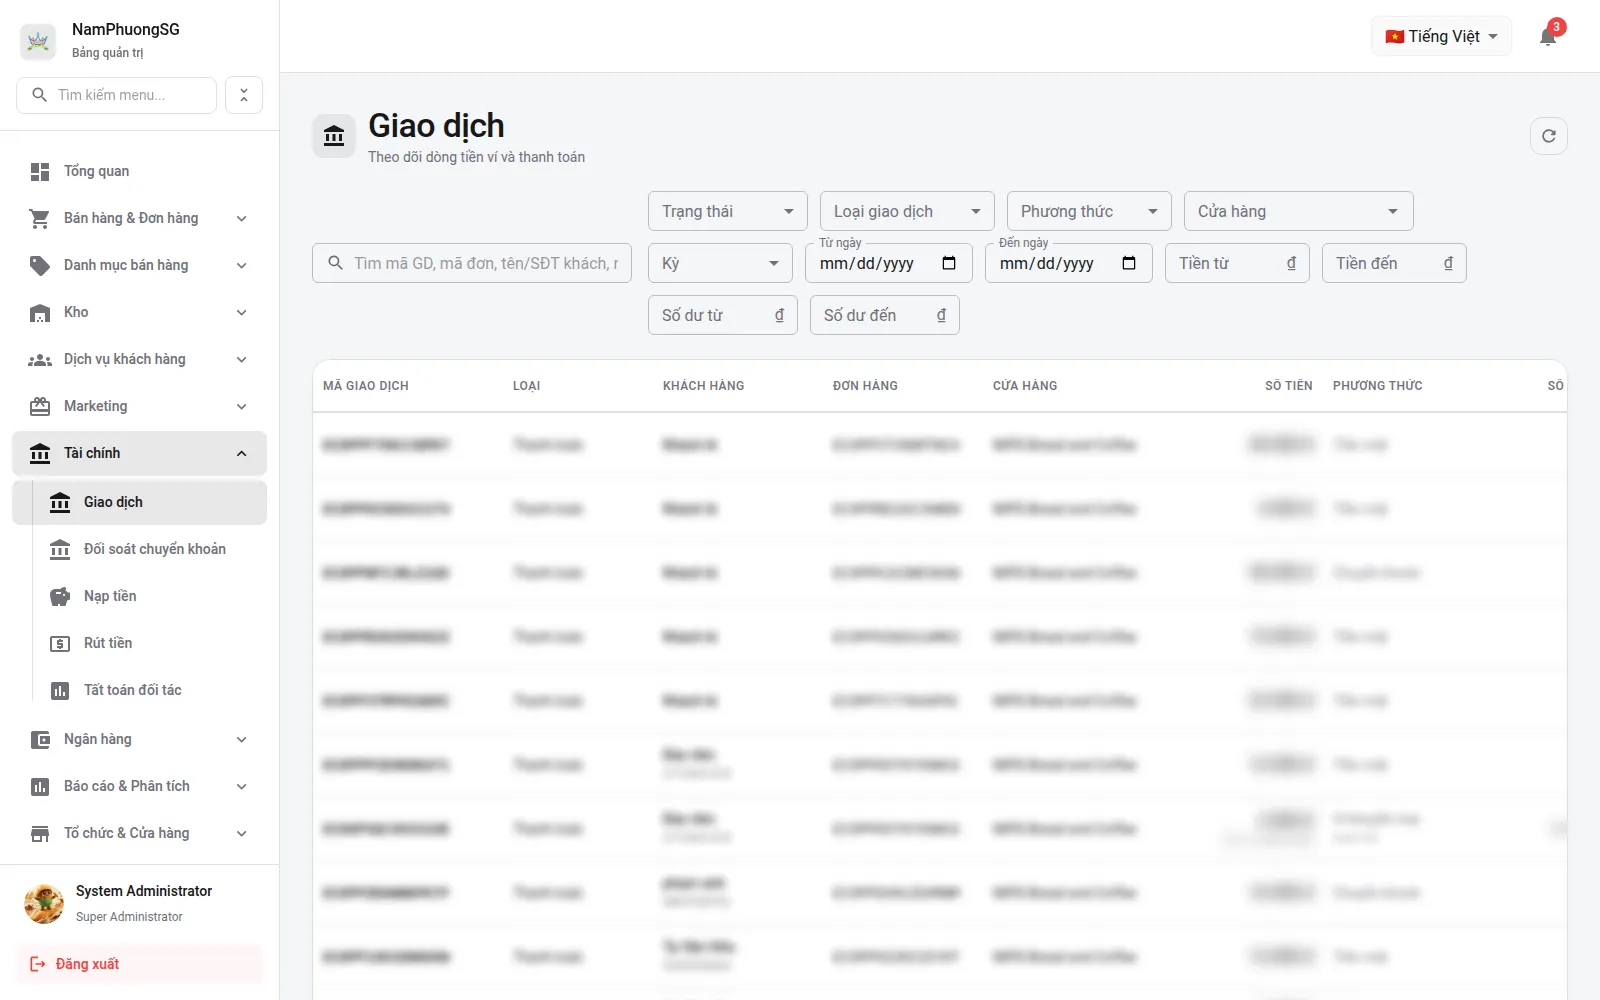1600x1000 pixels.
Task: Expand the Marketing menu
Action: 139,406
